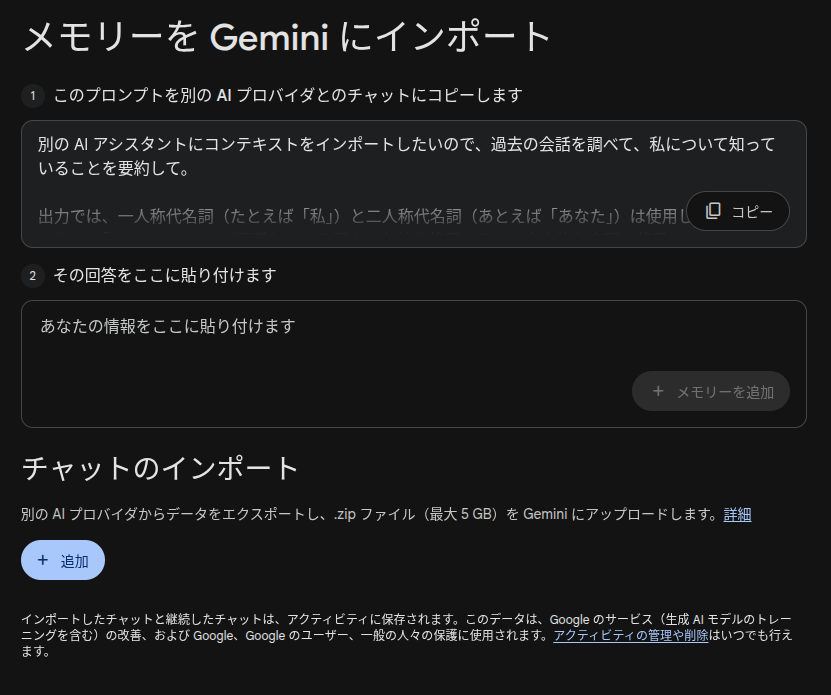This screenshot has width=831, height=695.
Task: Click the copy icon inside the コピー button
Action: [714, 211]
